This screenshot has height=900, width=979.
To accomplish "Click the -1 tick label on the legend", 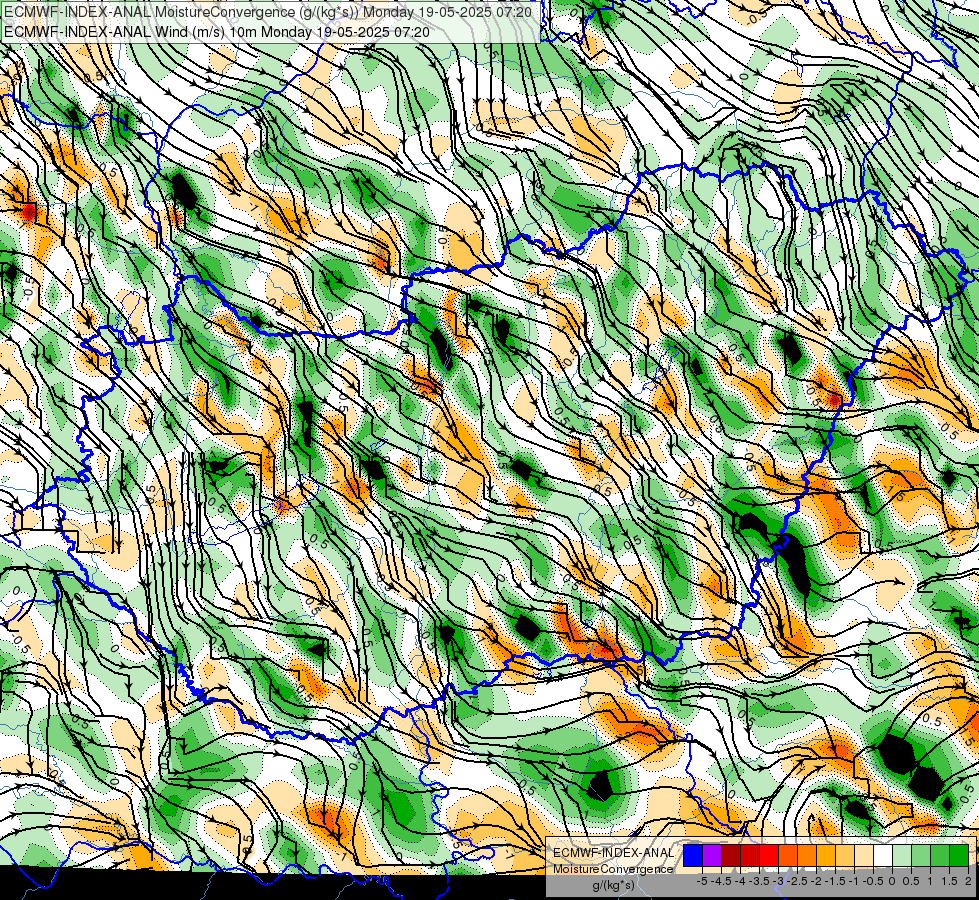I will pos(854,881).
